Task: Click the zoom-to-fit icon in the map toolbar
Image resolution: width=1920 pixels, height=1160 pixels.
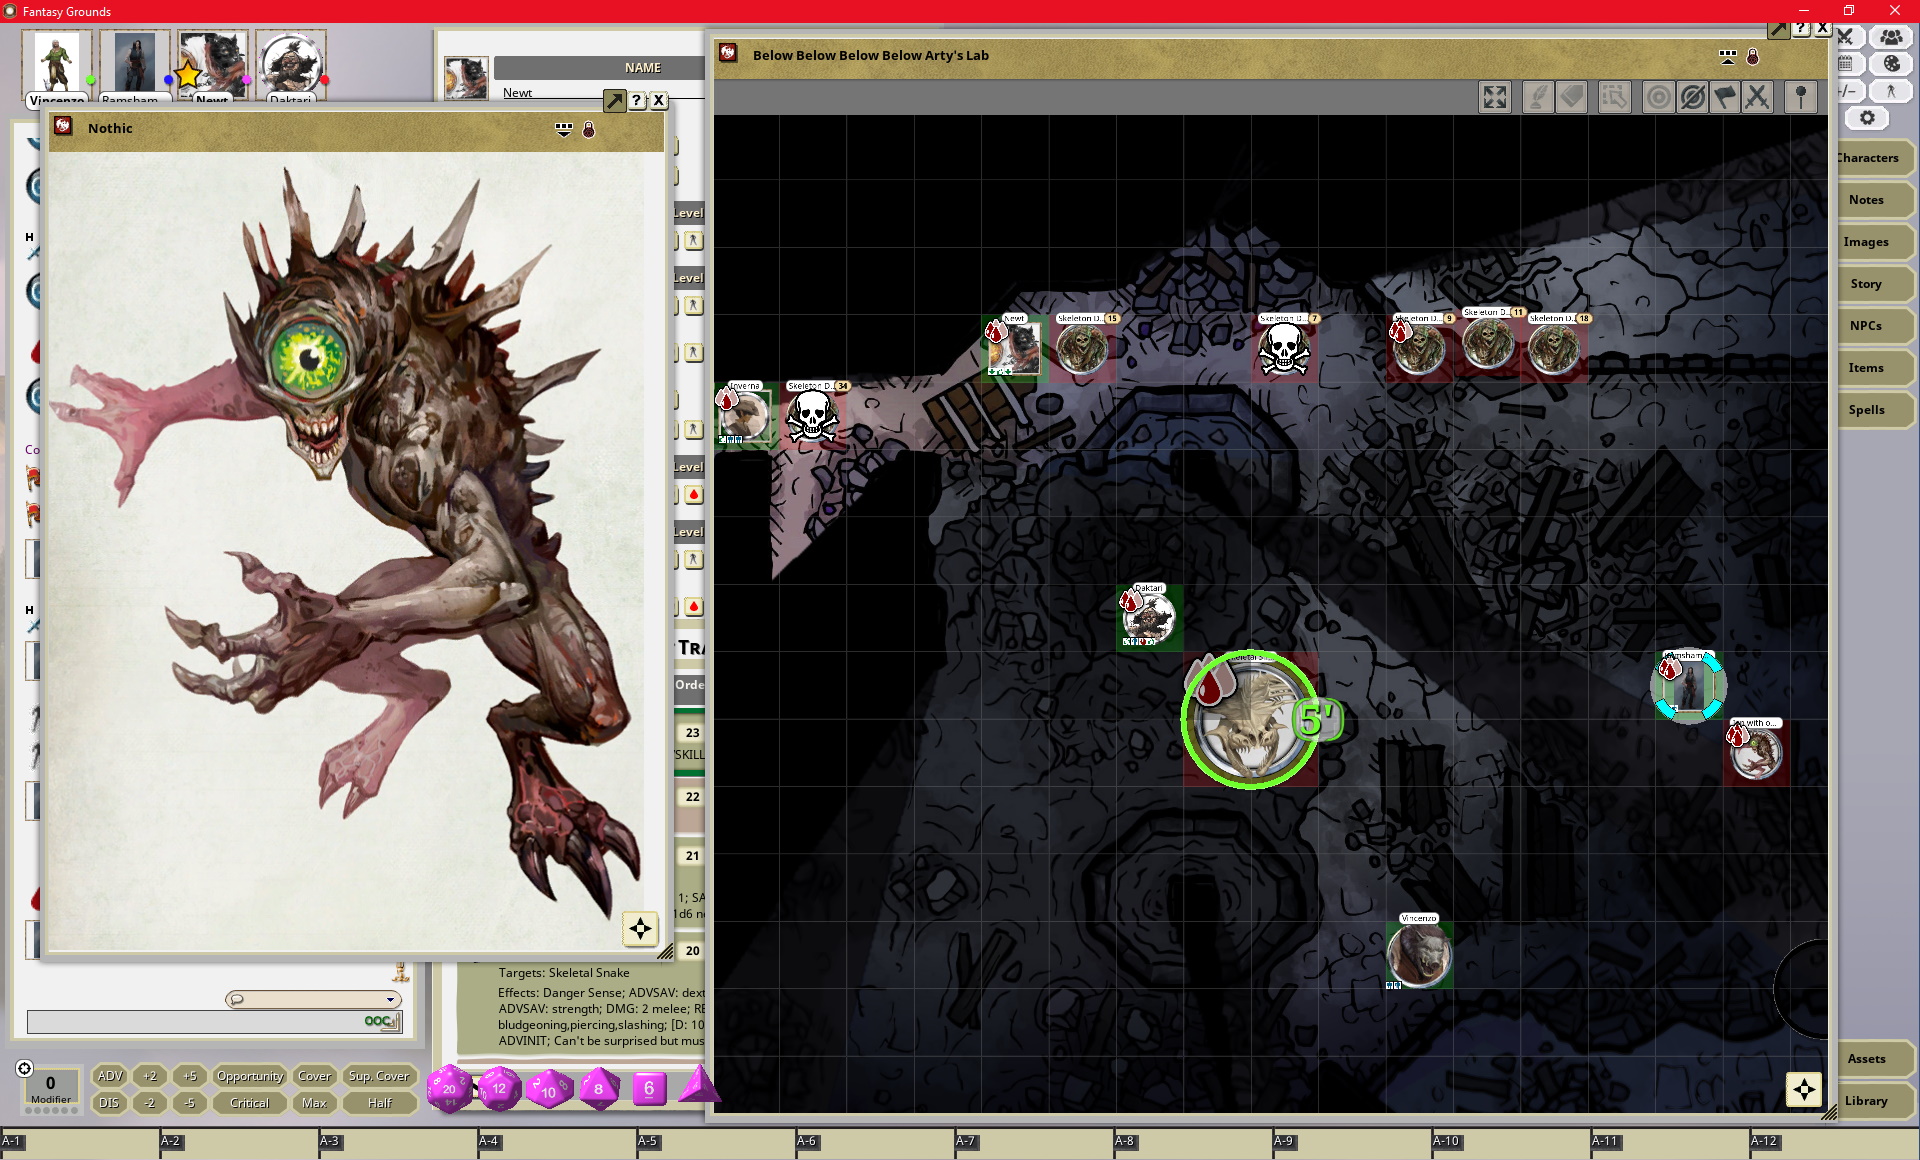Action: coord(1495,97)
